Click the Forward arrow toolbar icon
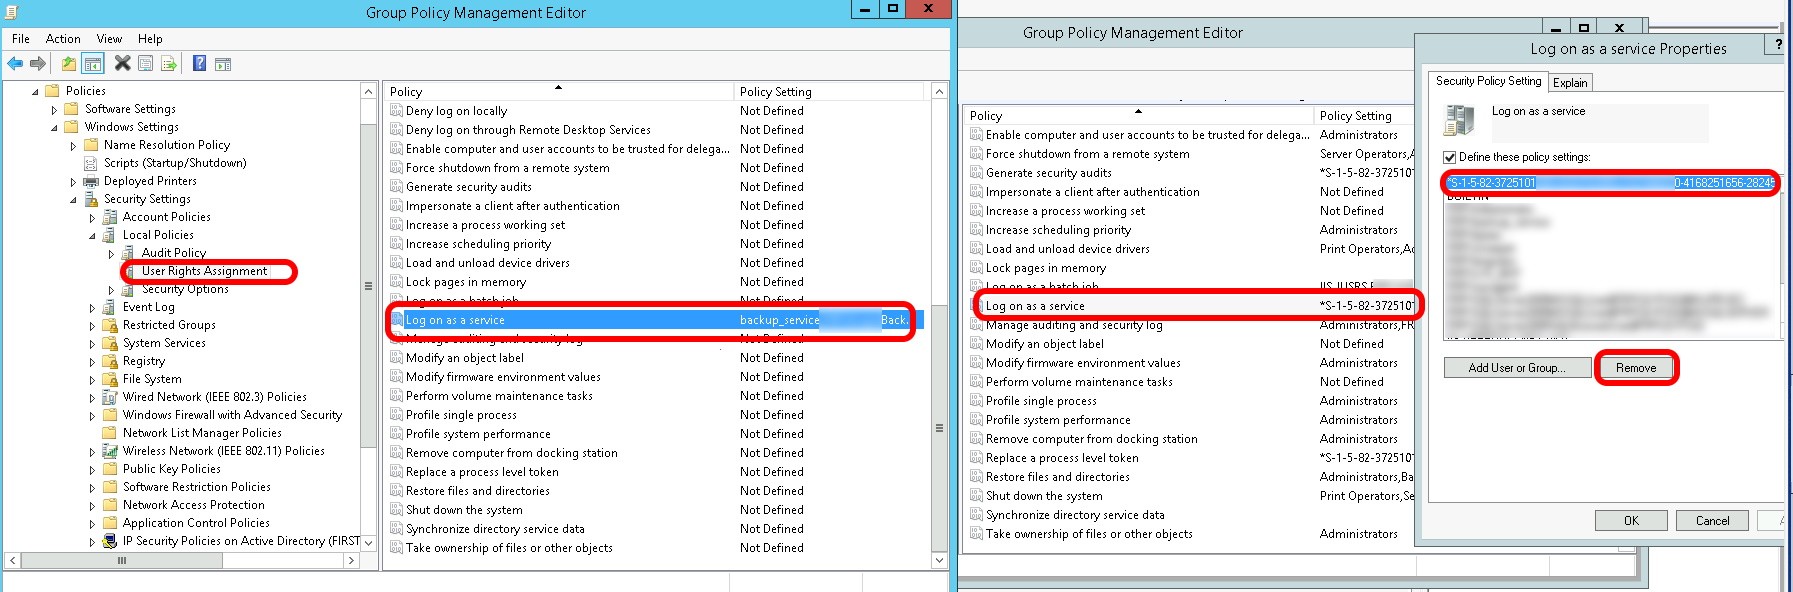The width and height of the screenshot is (1793, 592). coord(38,64)
